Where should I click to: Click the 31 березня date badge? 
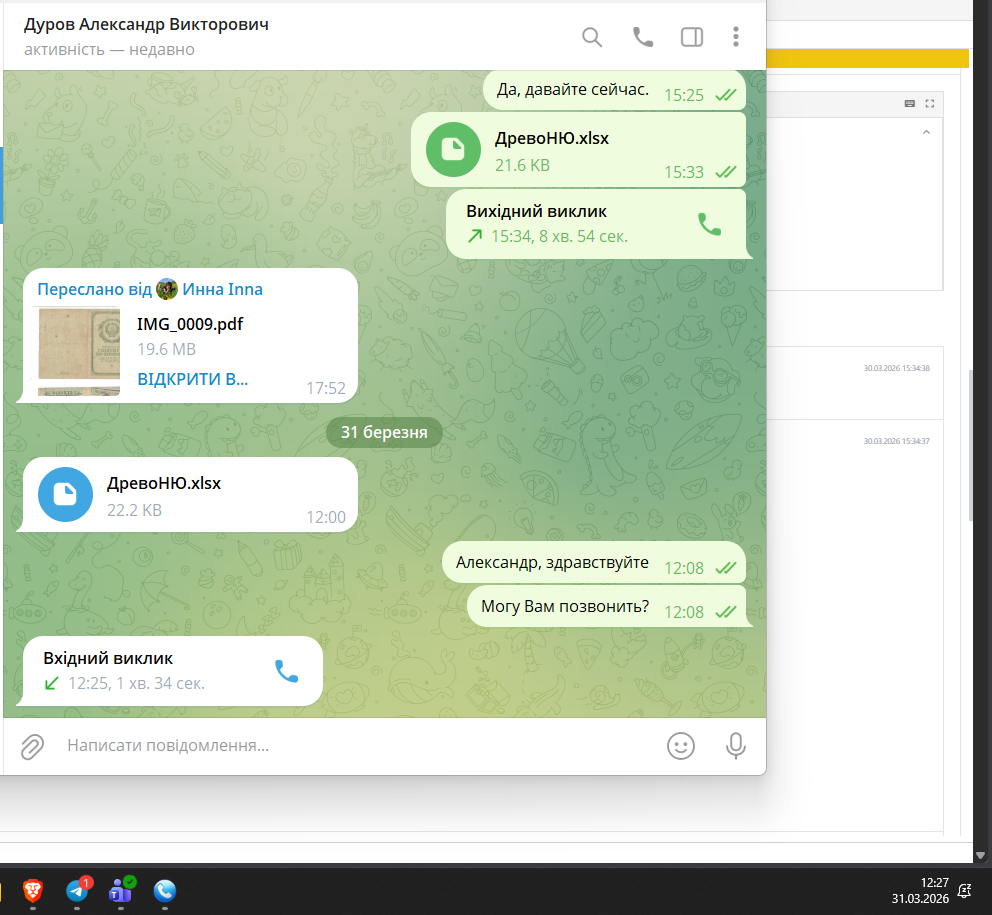(x=384, y=432)
